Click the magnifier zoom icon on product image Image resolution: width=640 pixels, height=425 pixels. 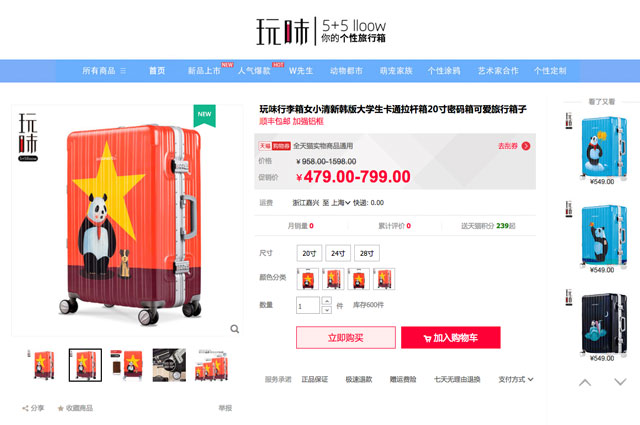(235, 329)
